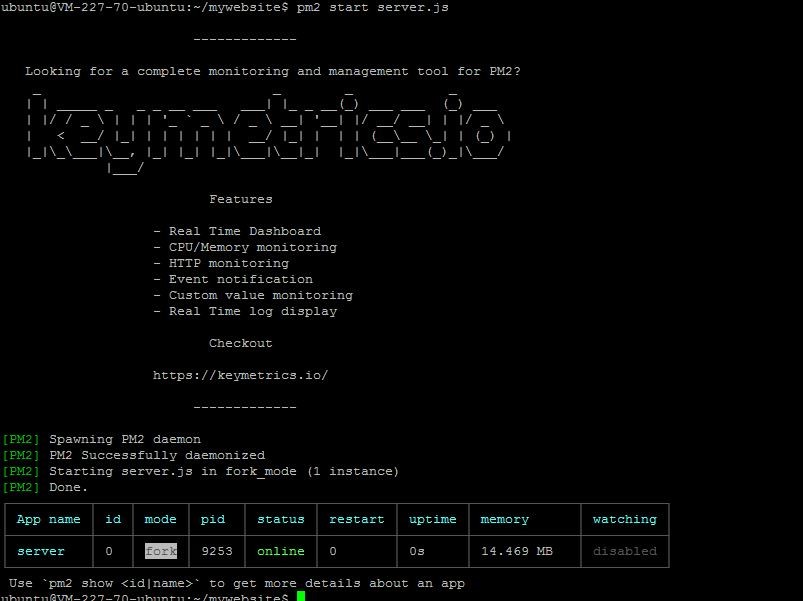
Task: Click the highlighted 'fork' mode cell
Action: tap(161, 551)
